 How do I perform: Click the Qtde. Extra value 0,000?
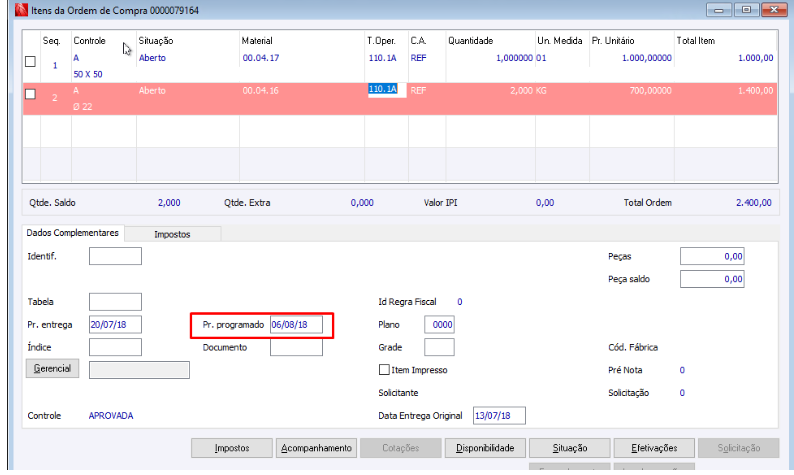point(362,203)
